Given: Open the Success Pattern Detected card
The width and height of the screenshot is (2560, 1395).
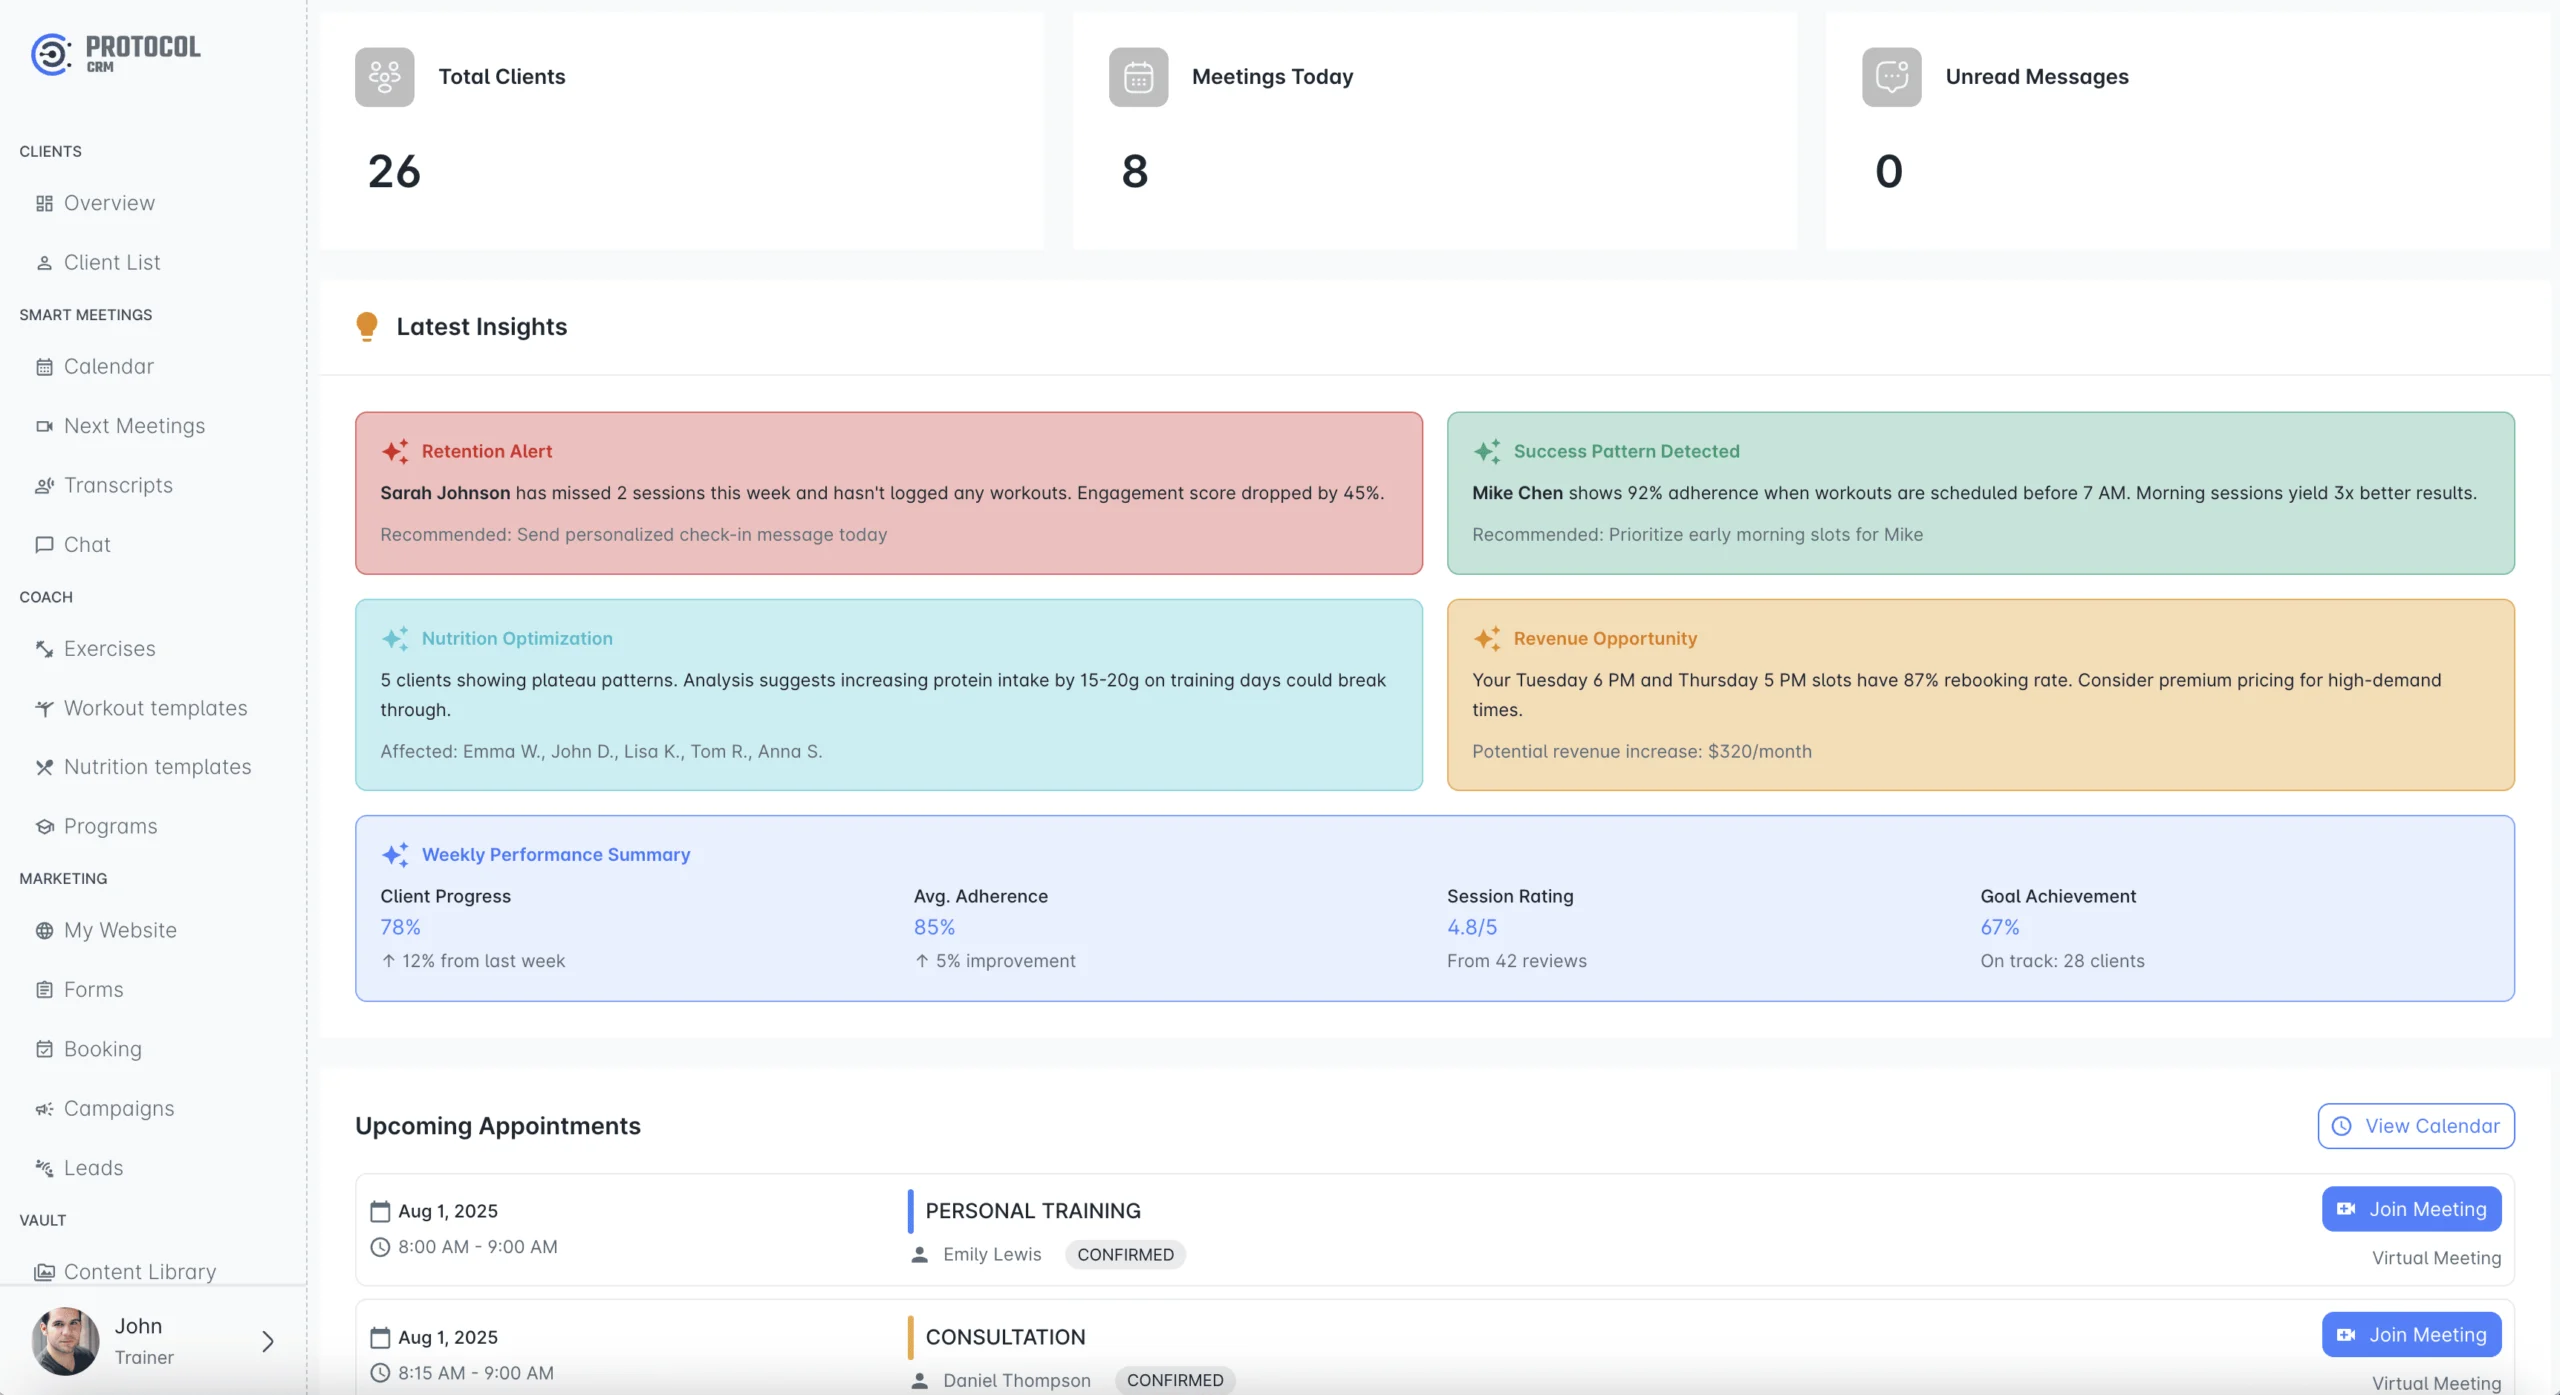Looking at the screenshot, I should 1980,493.
